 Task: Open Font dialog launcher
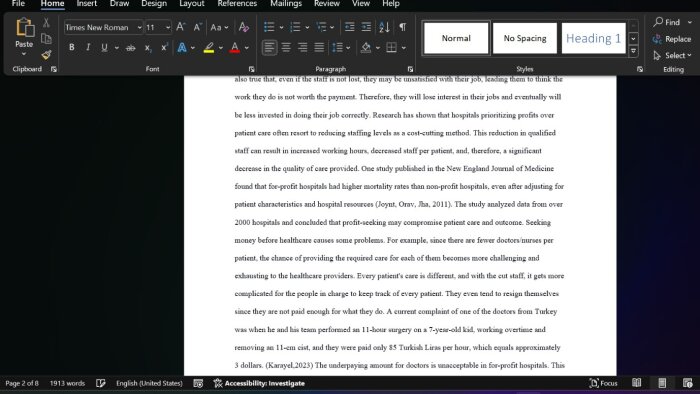[251, 69]
